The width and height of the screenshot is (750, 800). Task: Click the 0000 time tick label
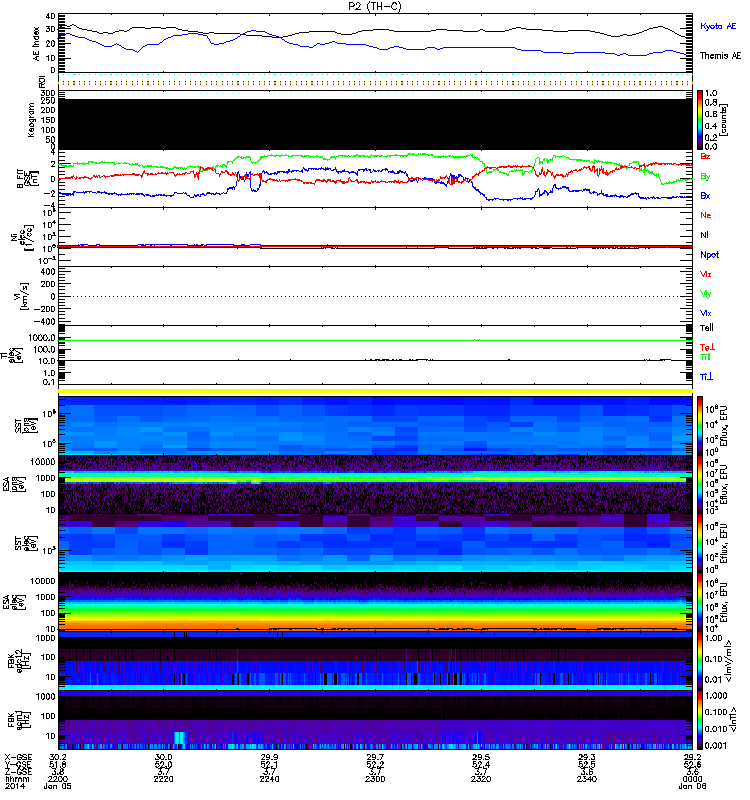692,779
